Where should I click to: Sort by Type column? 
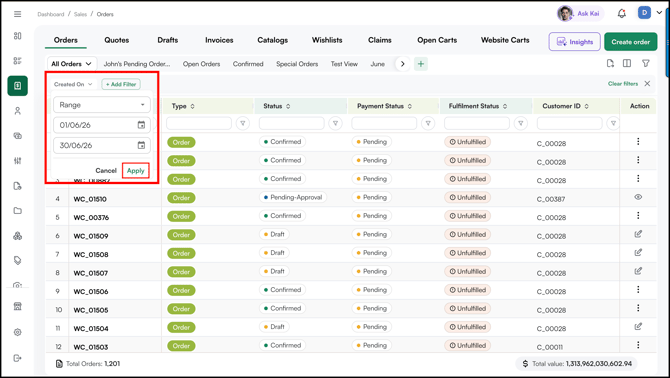point(192,106)
